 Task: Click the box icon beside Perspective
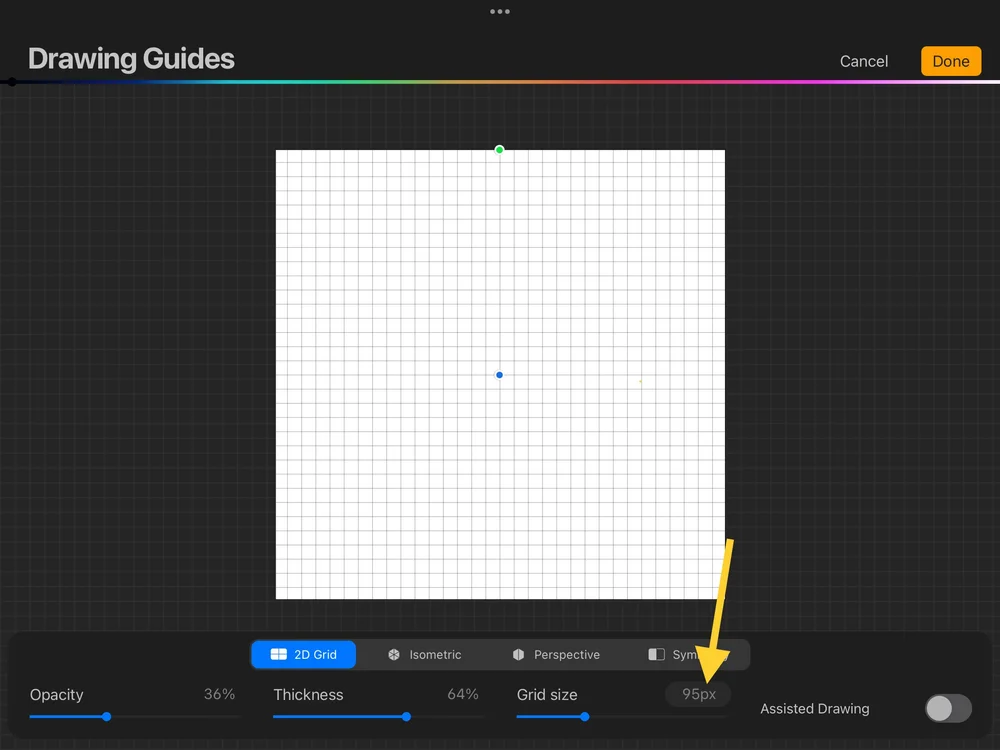518,654
